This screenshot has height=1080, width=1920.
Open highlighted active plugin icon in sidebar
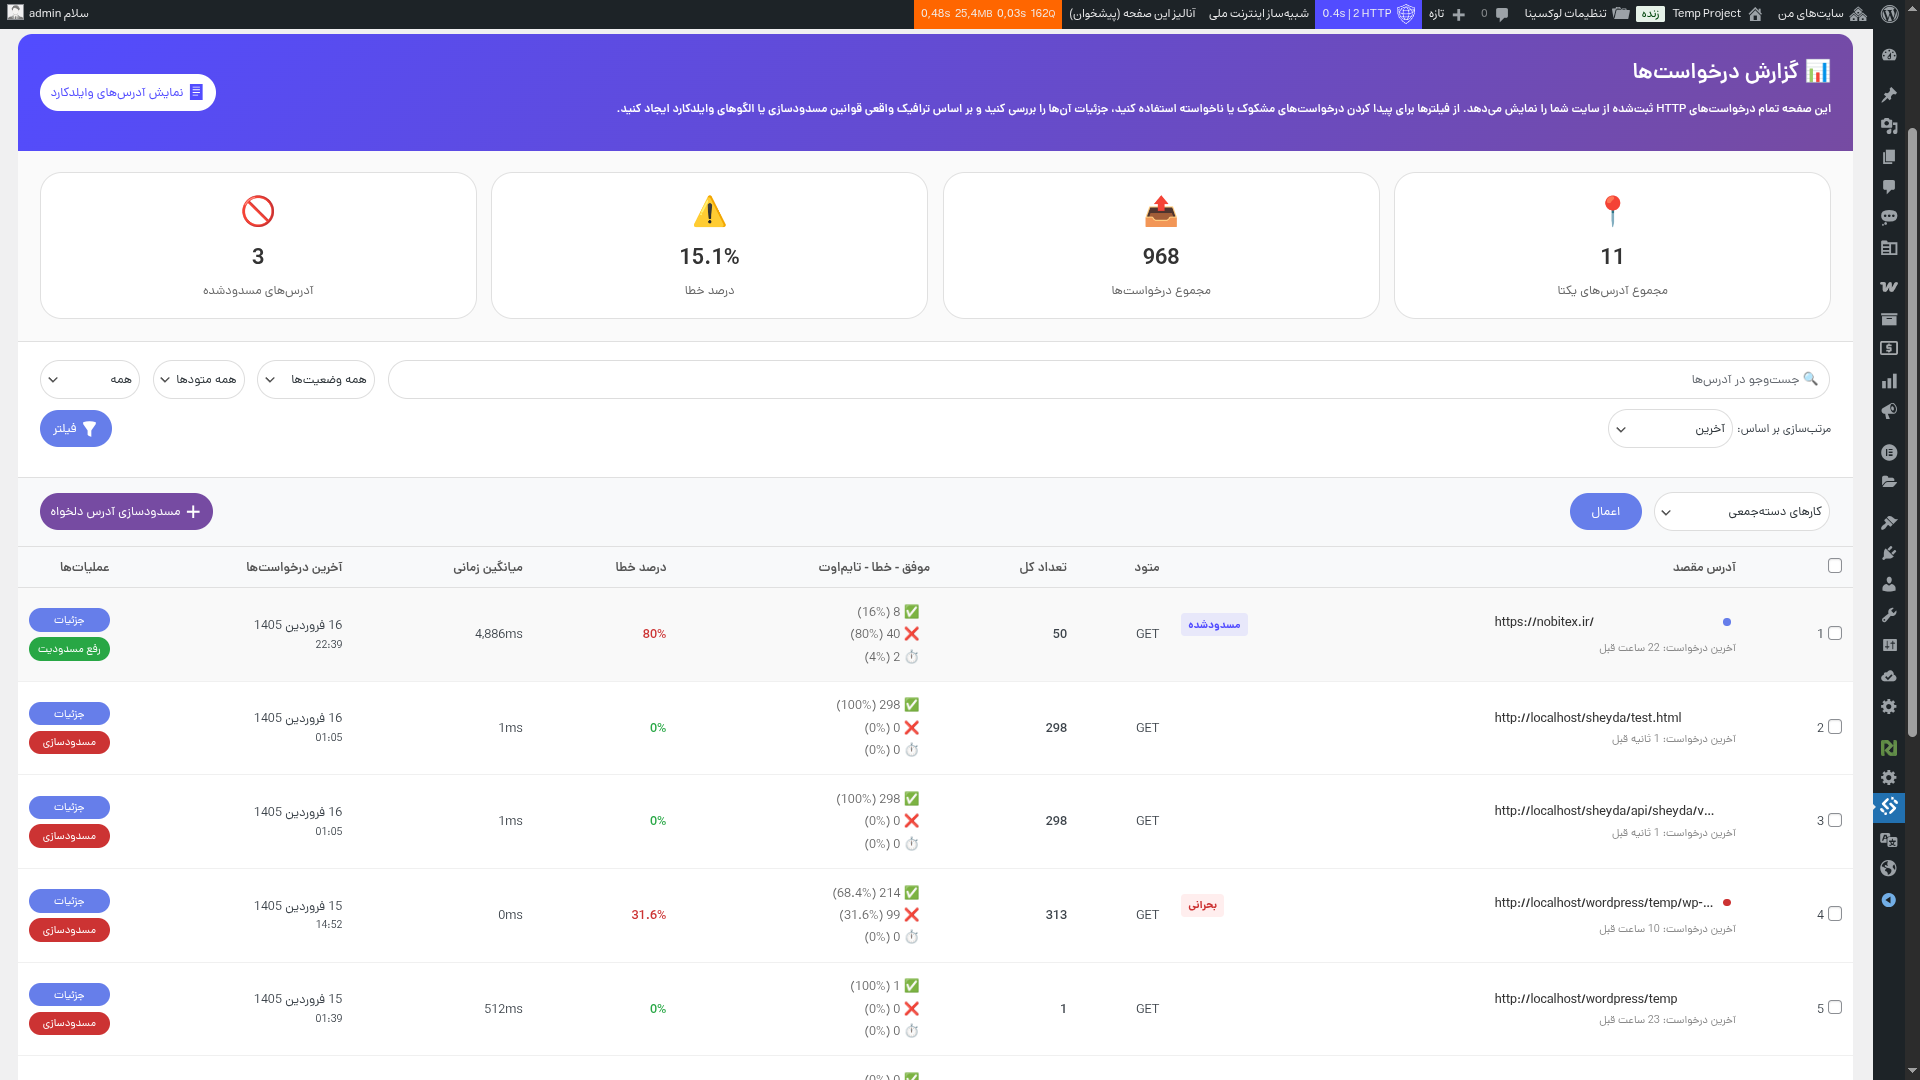coord(1889,807)
